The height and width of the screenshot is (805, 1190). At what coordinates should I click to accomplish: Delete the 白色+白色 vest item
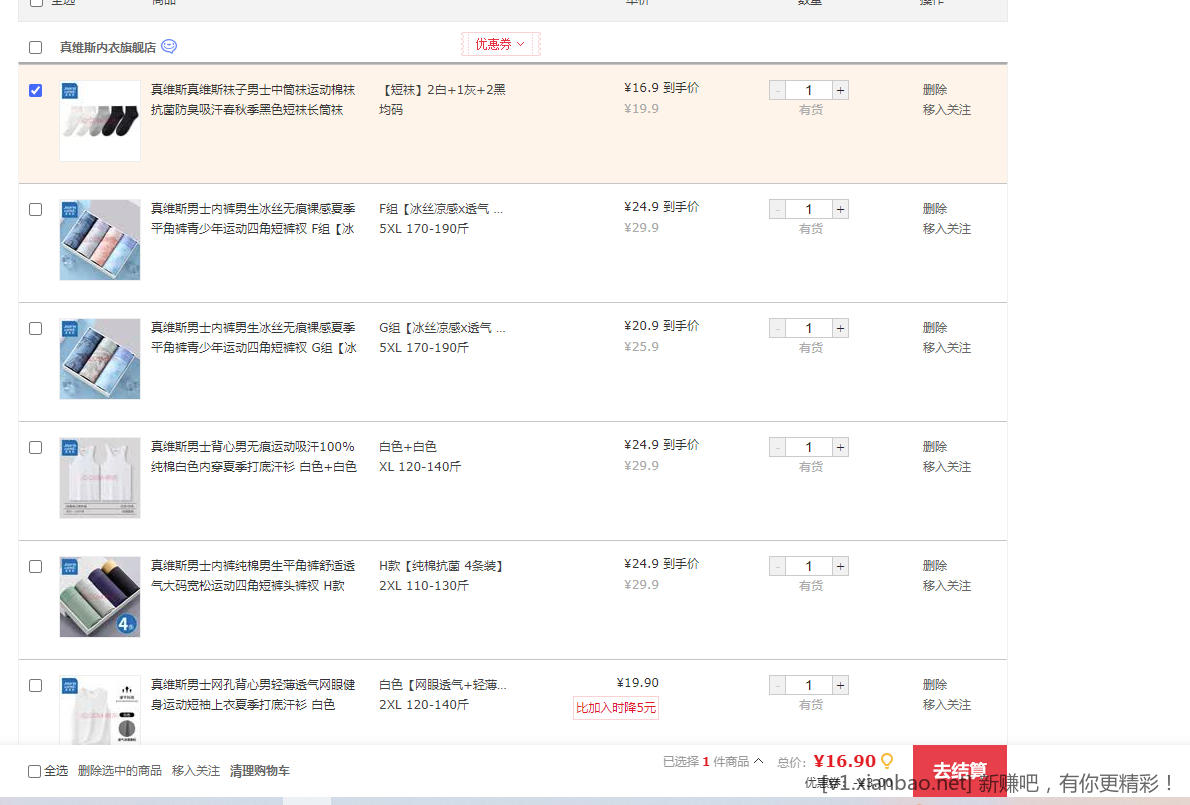[935, 447]
